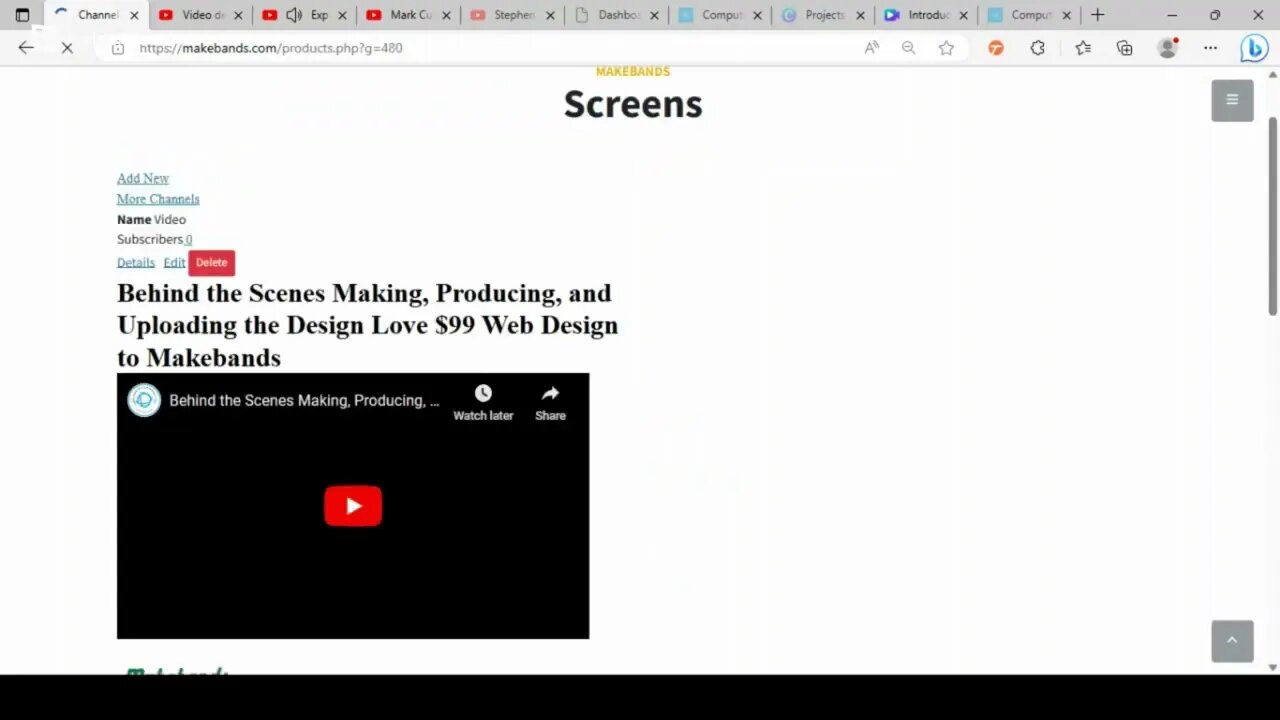
Task: Switch to the Introduc tab
Action: pos(926,15)
